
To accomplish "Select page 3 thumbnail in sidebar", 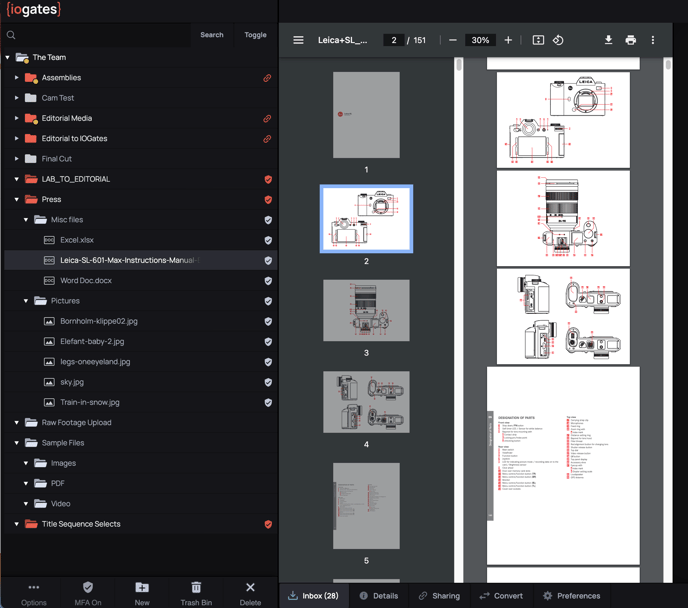I will click(366, 310).
